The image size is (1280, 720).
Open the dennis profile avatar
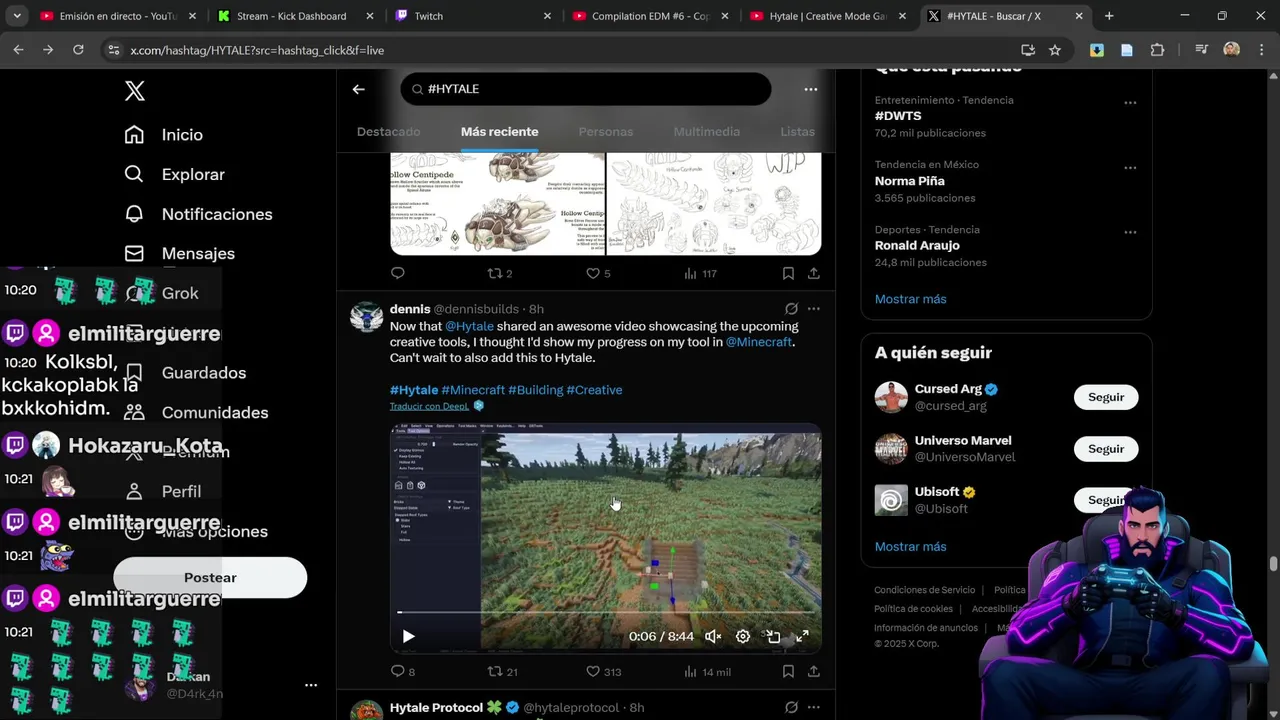pyautogui.click(x=366, y=317)
